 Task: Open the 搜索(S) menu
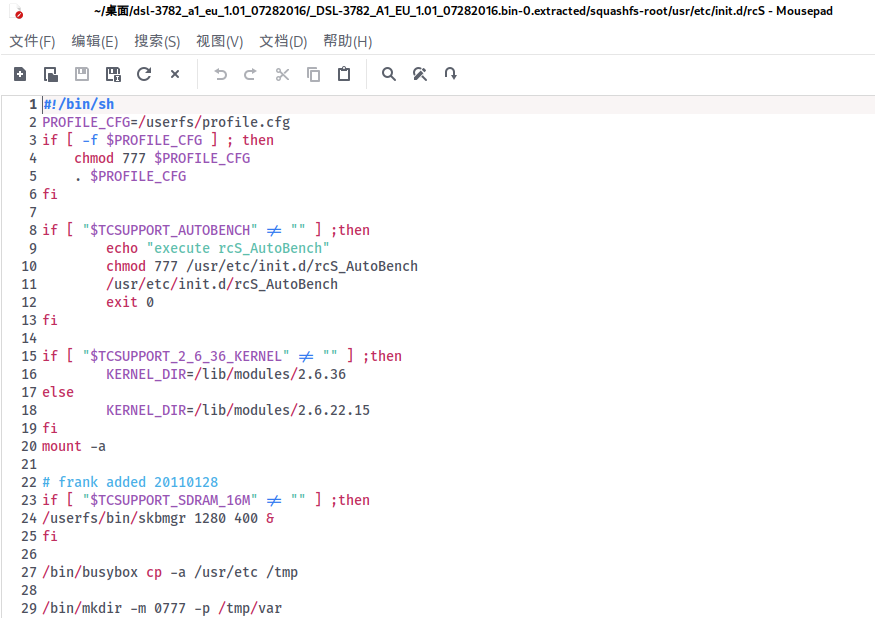coord(157,41)
